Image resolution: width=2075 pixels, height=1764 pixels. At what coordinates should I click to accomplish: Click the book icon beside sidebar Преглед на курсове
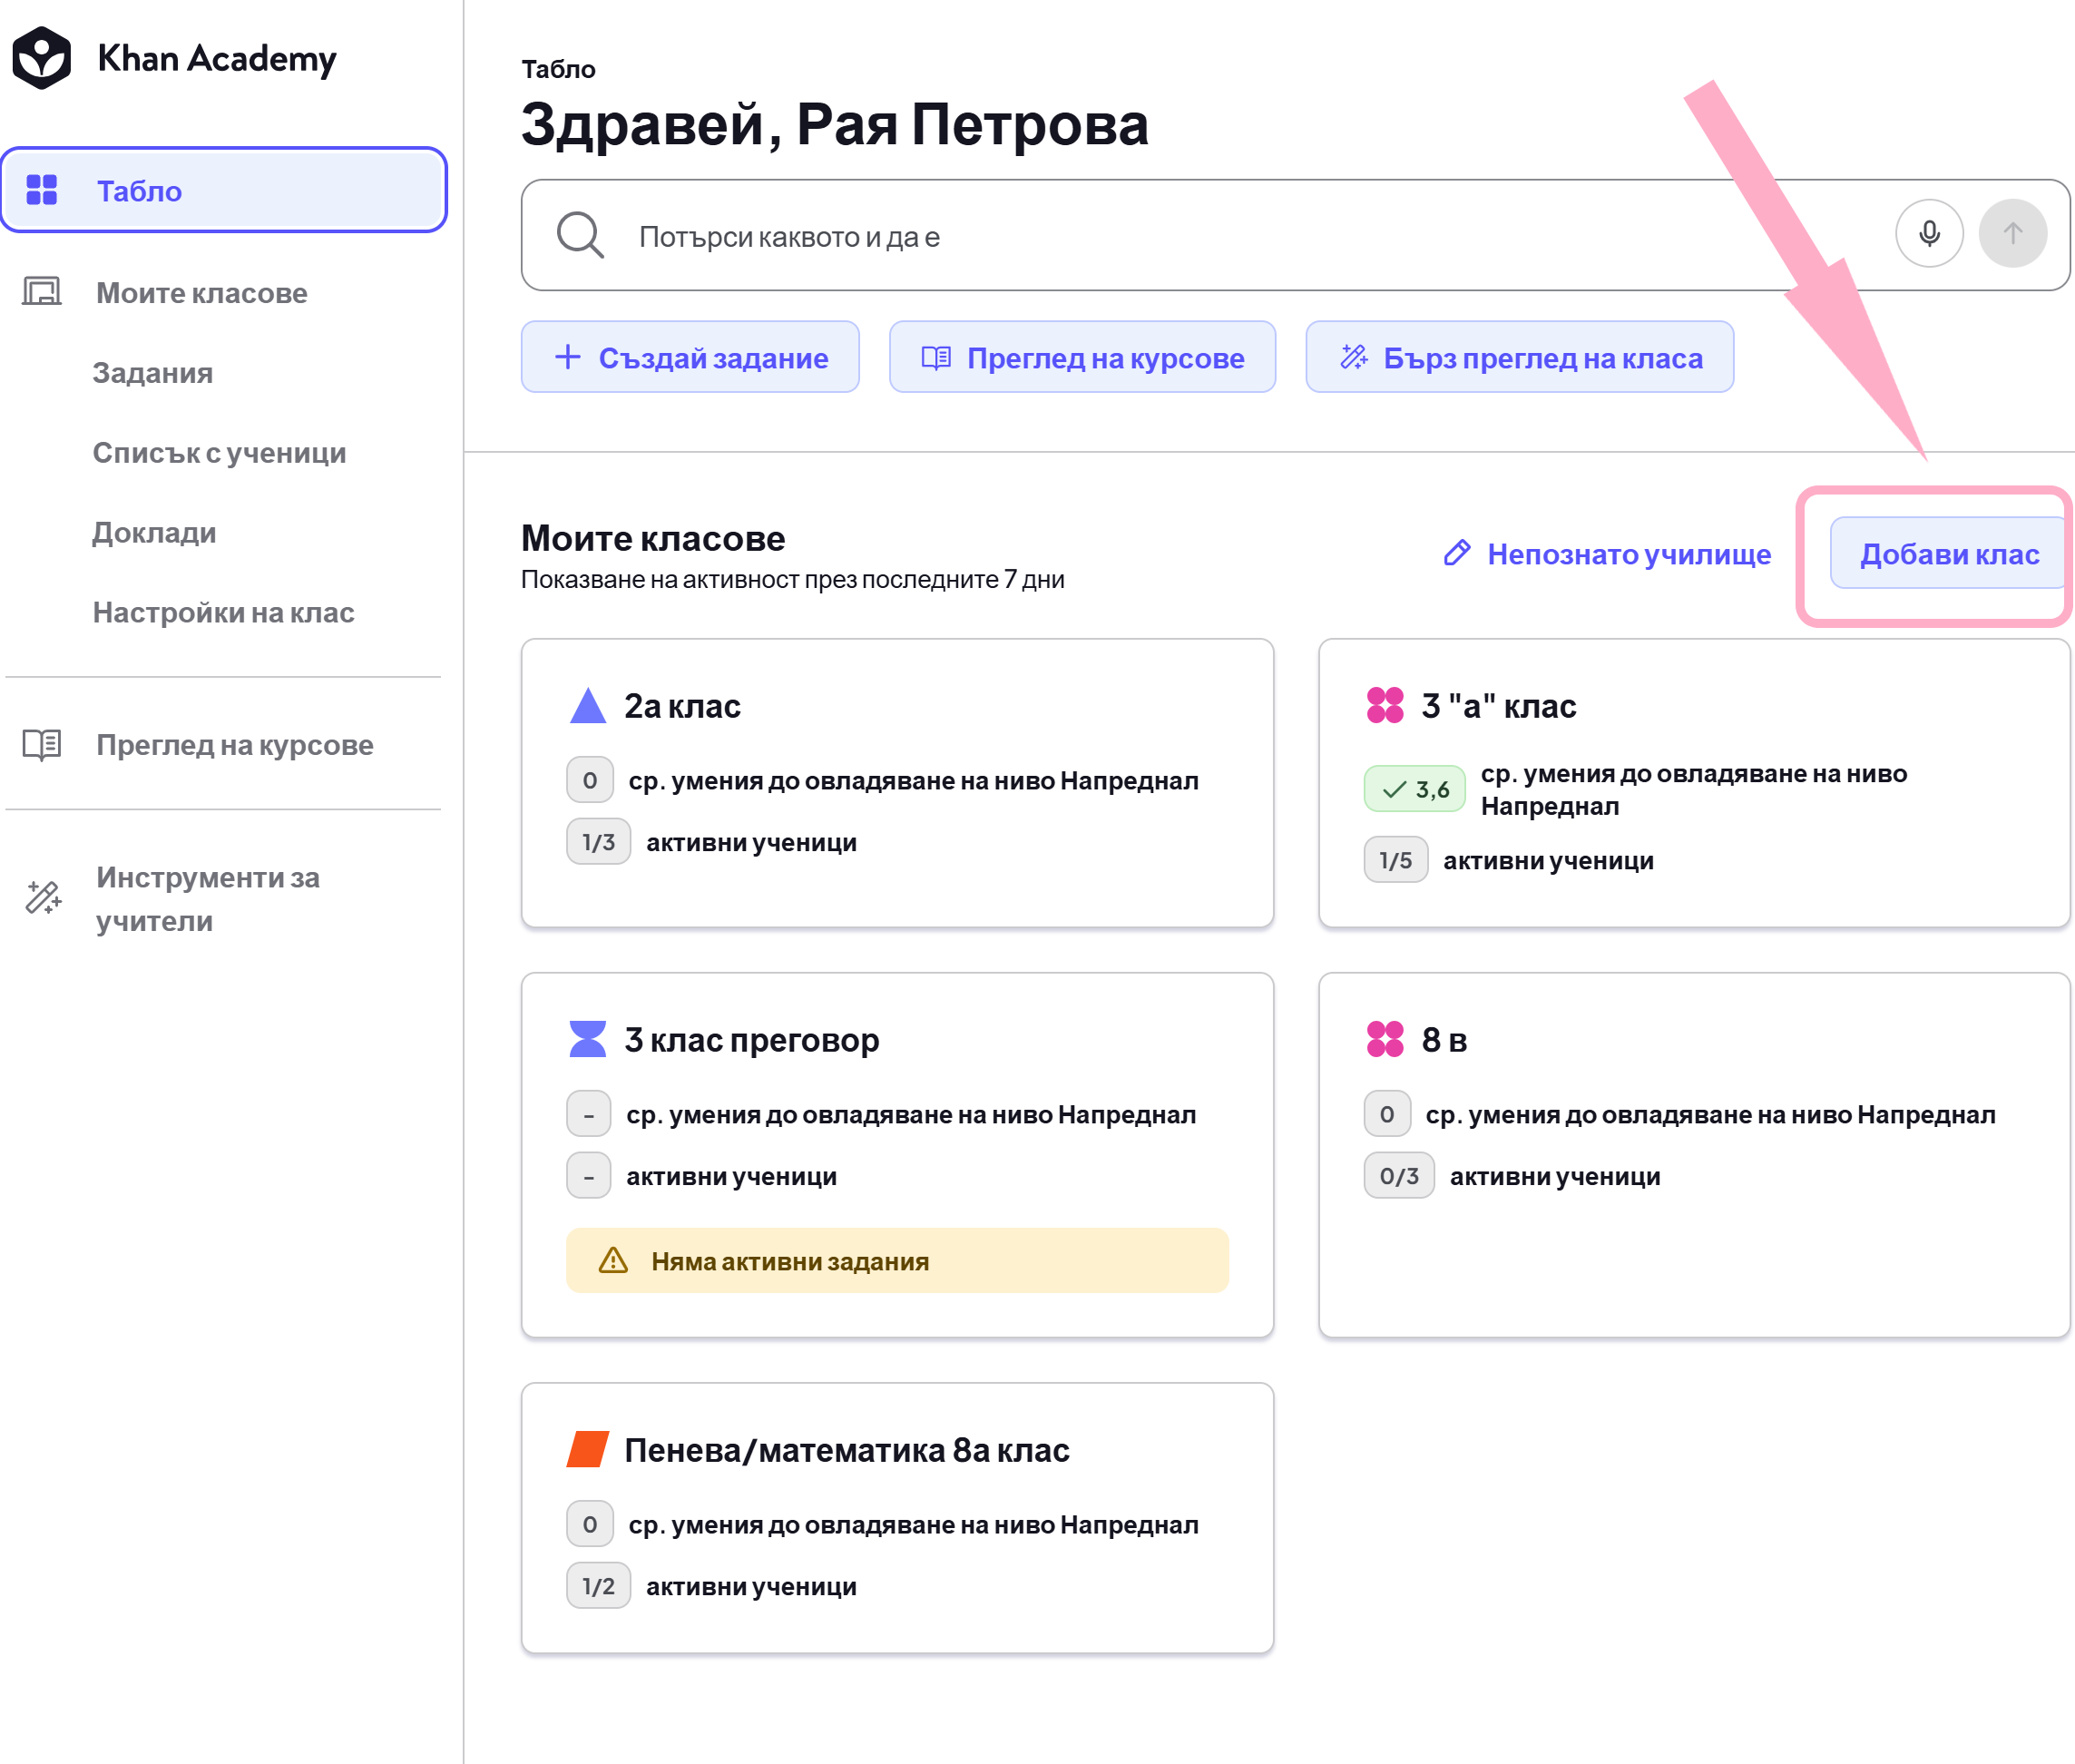click(x=42, y=745)
